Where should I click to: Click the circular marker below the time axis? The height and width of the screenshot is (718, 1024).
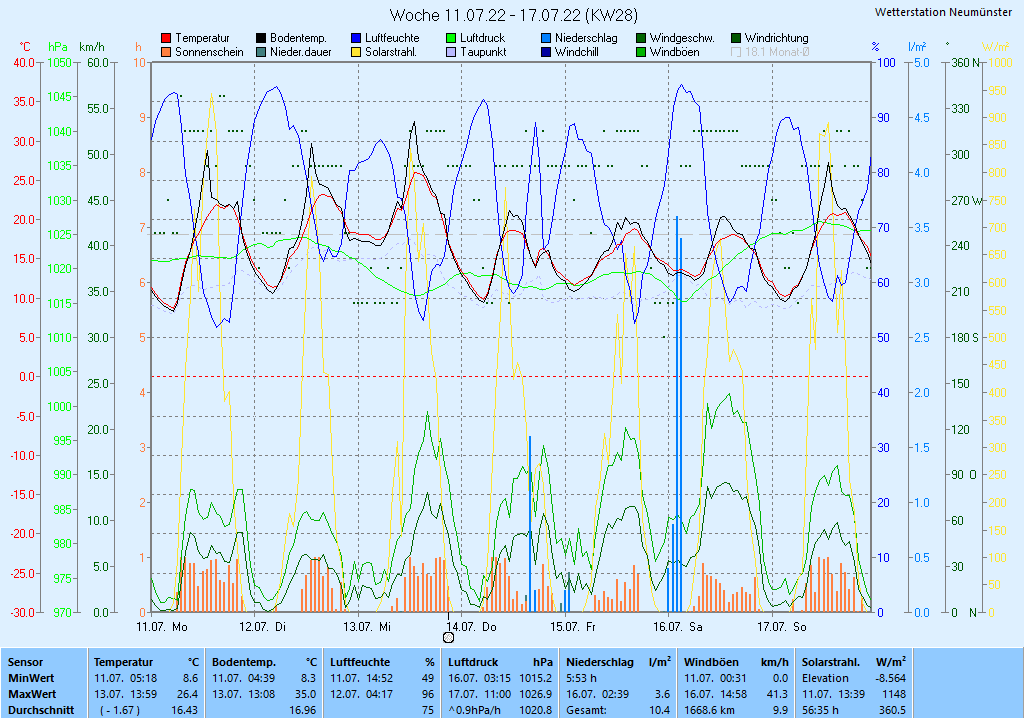click(x=449, y=638)
